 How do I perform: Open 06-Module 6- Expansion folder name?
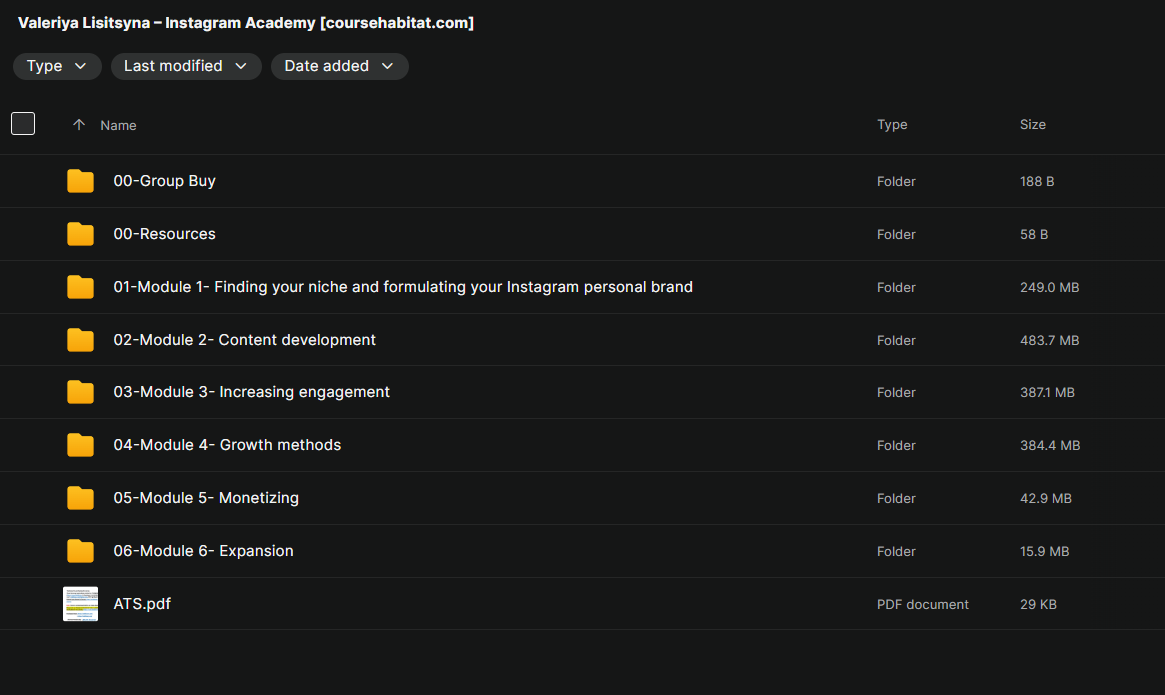click(x=203, y=551)
